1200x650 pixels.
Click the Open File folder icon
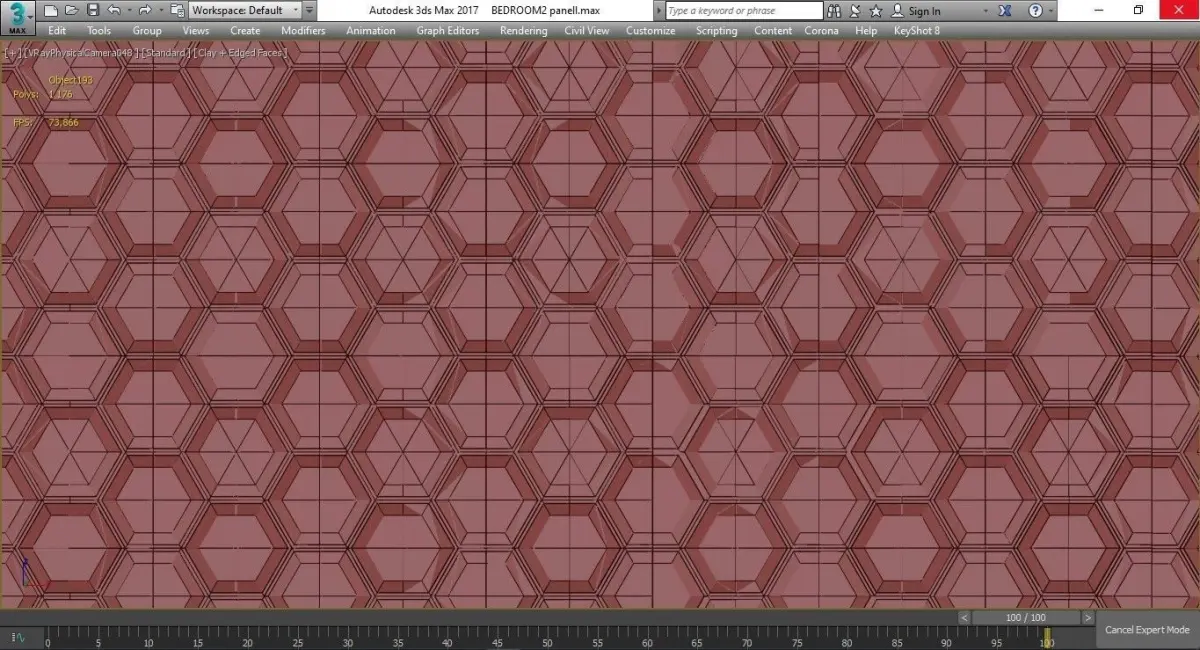click(72, 10)
